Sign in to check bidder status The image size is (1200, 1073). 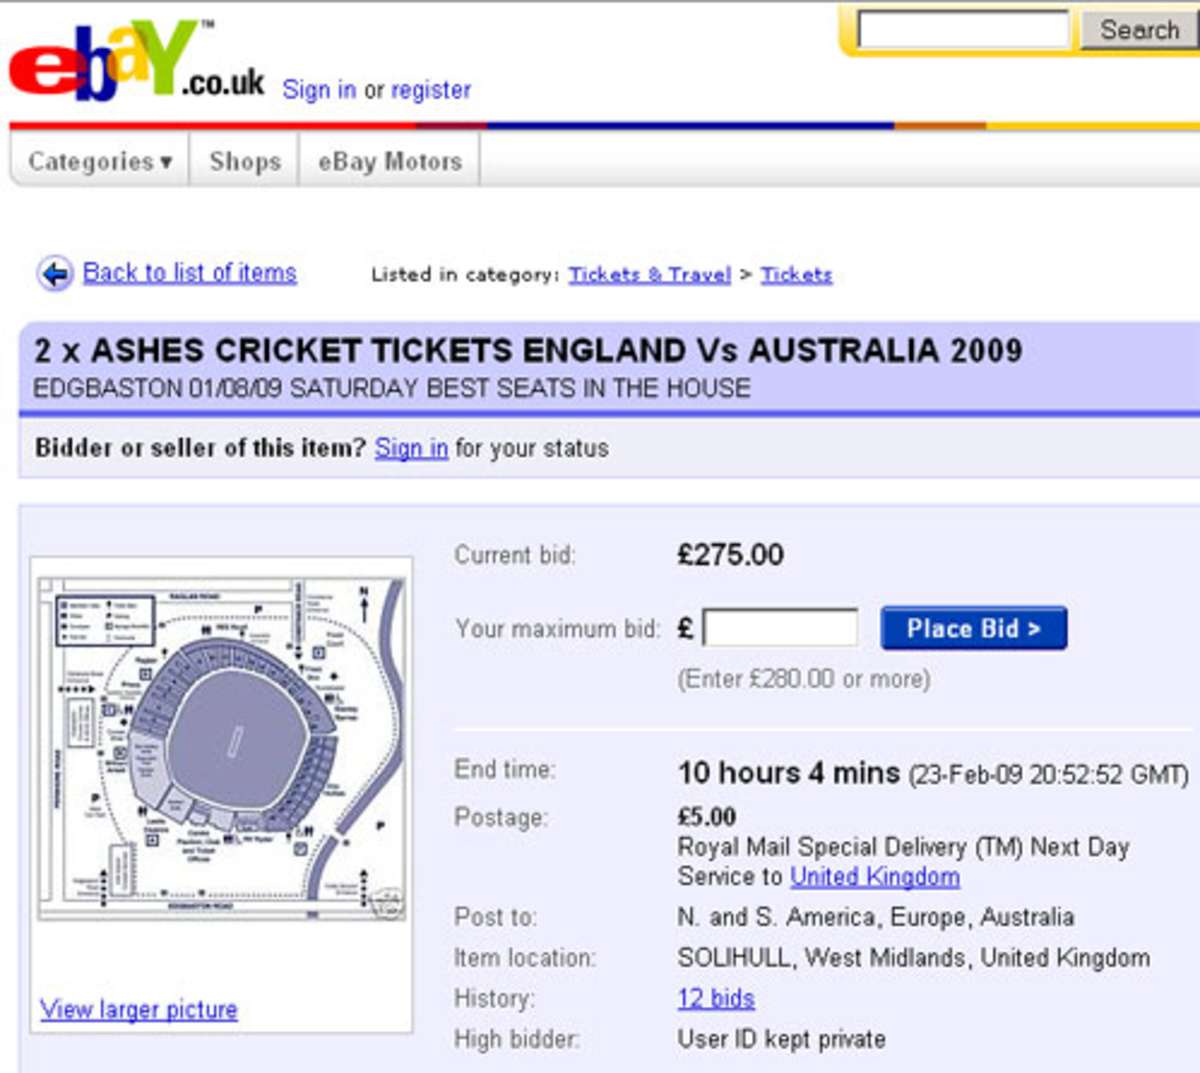point(410,448)
